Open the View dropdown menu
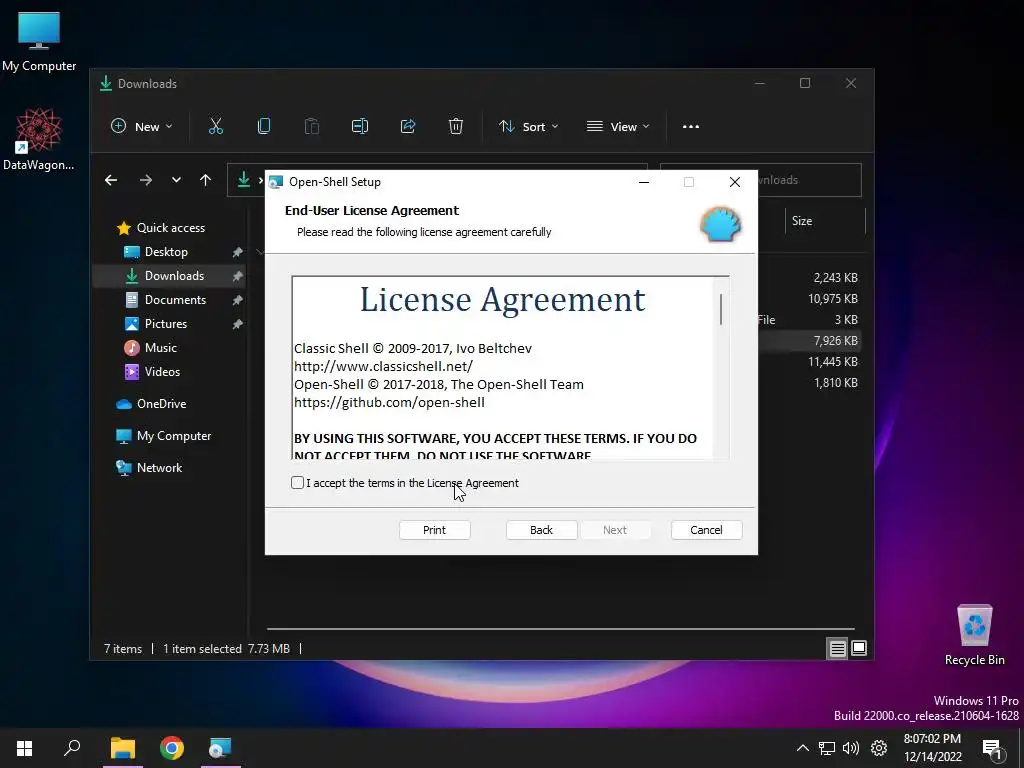The image size is (1024, 768). [618, 126]
